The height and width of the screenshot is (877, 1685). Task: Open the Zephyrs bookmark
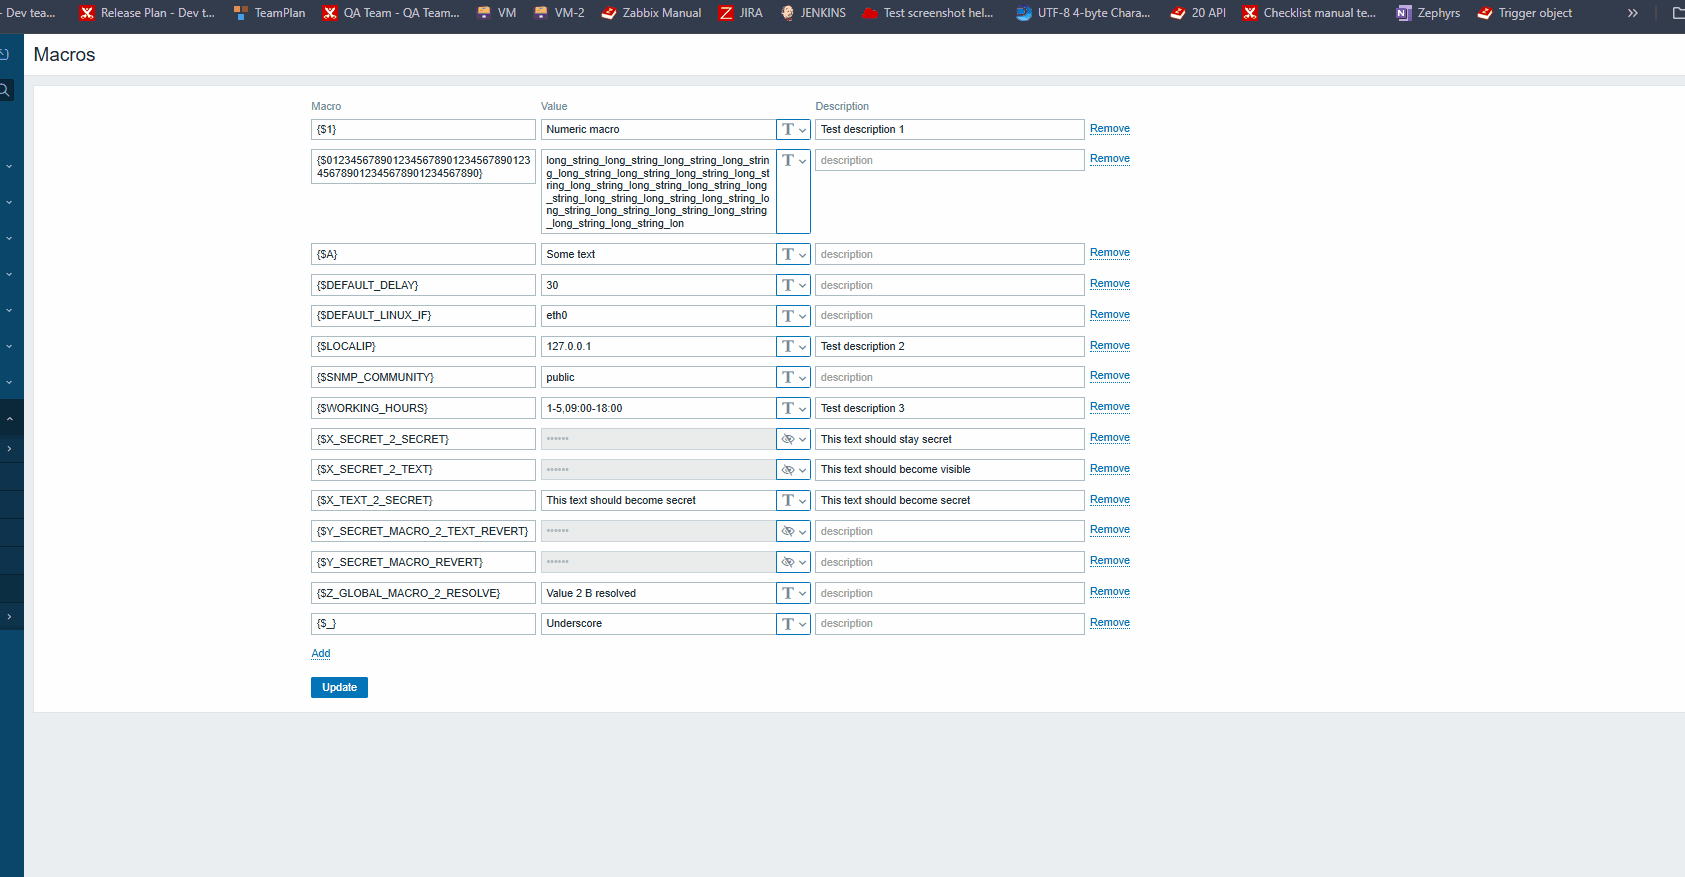coord(1428,13)
